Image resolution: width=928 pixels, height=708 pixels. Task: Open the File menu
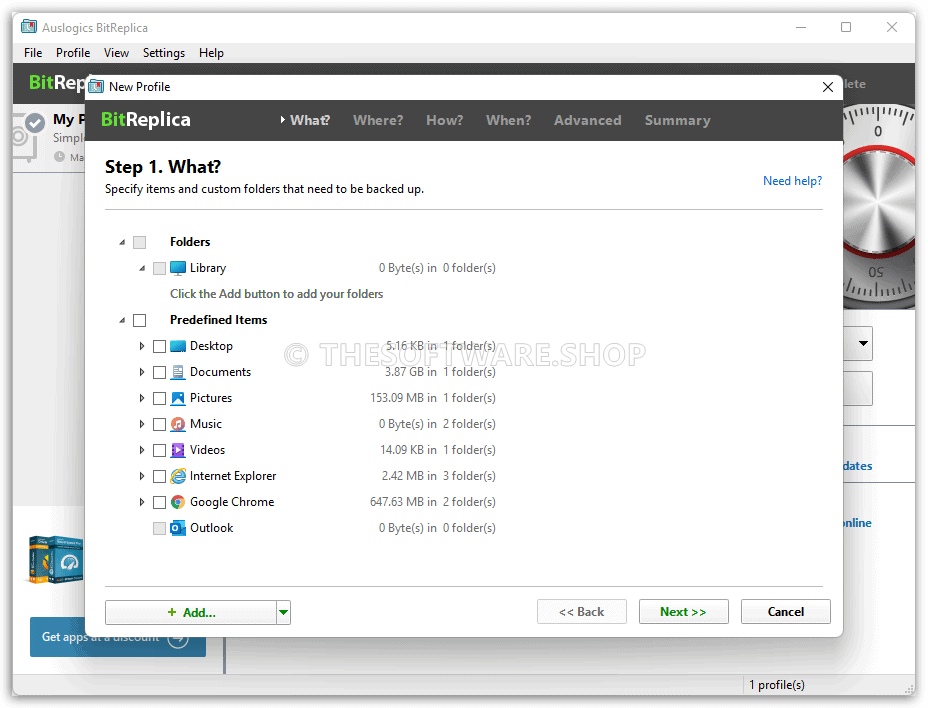point(33,53)
